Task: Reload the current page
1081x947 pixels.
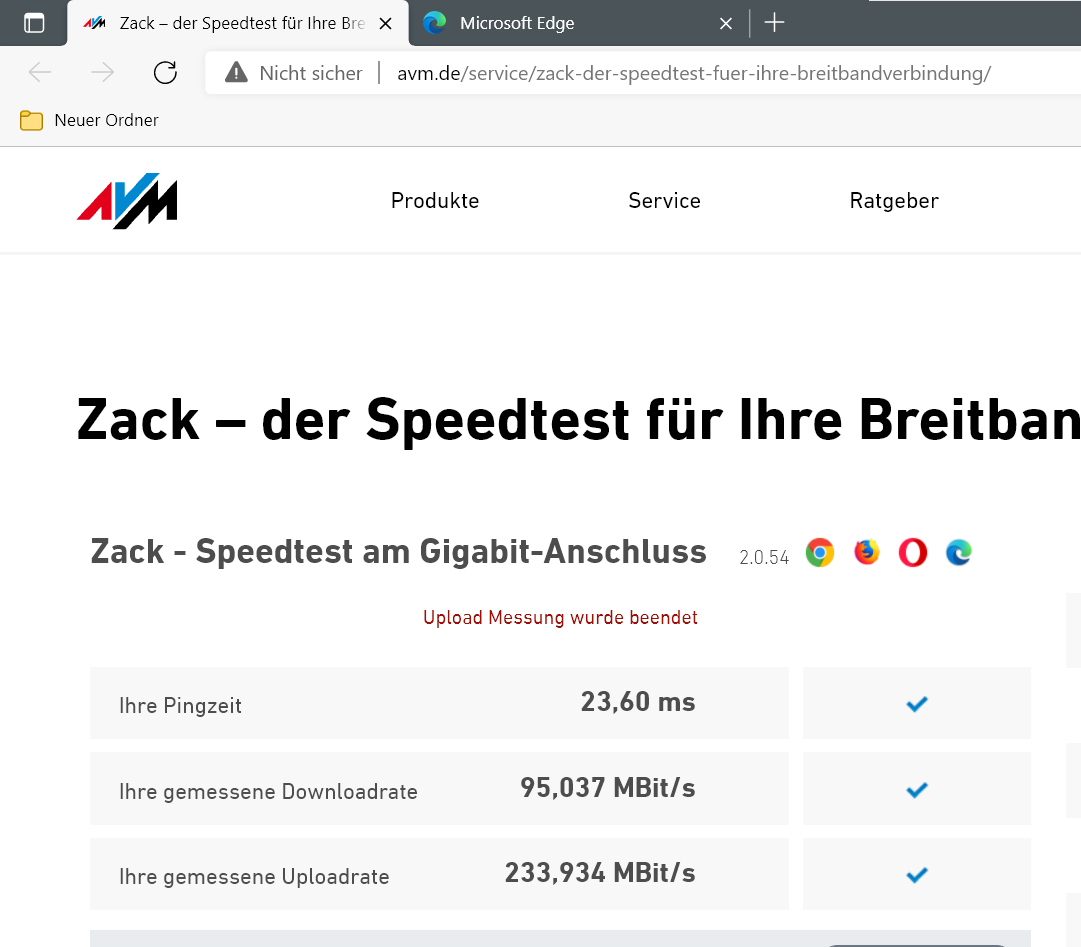Action: [x=165, y=72]
